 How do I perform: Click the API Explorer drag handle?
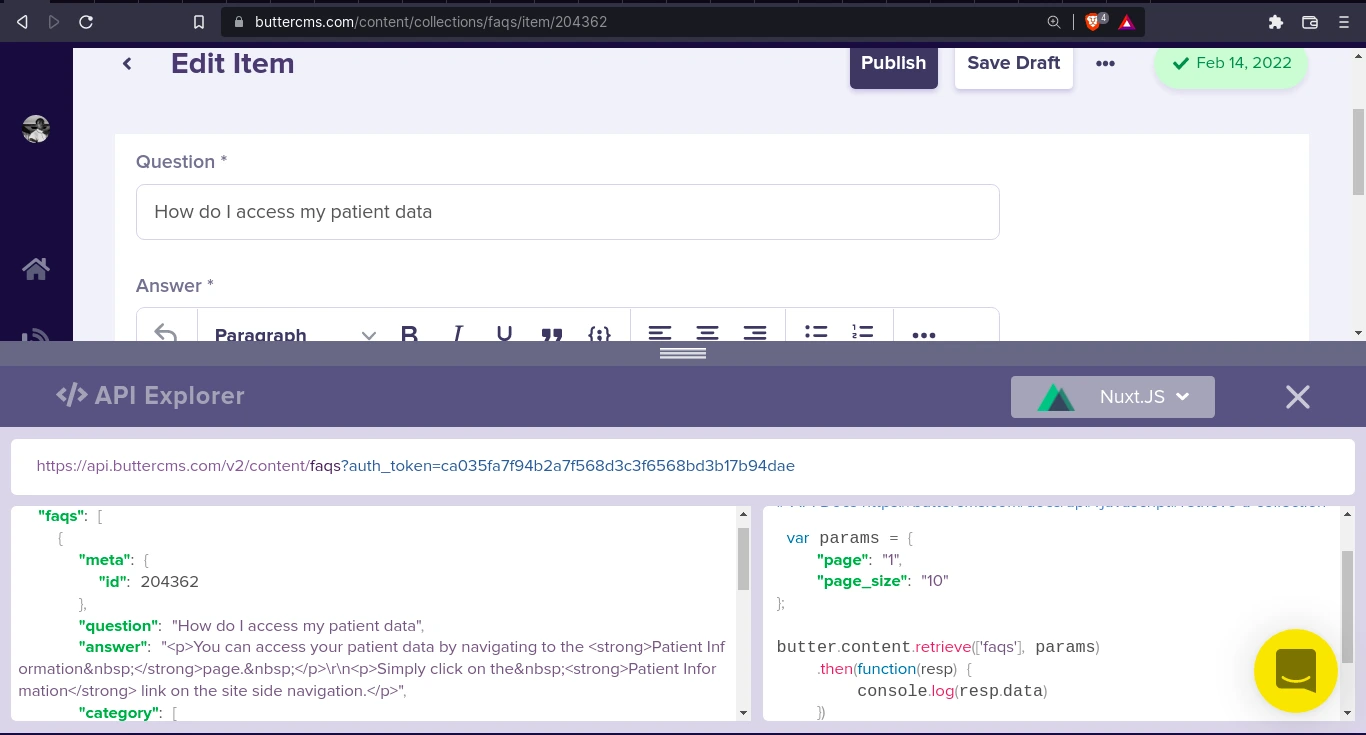click(683, 353)
